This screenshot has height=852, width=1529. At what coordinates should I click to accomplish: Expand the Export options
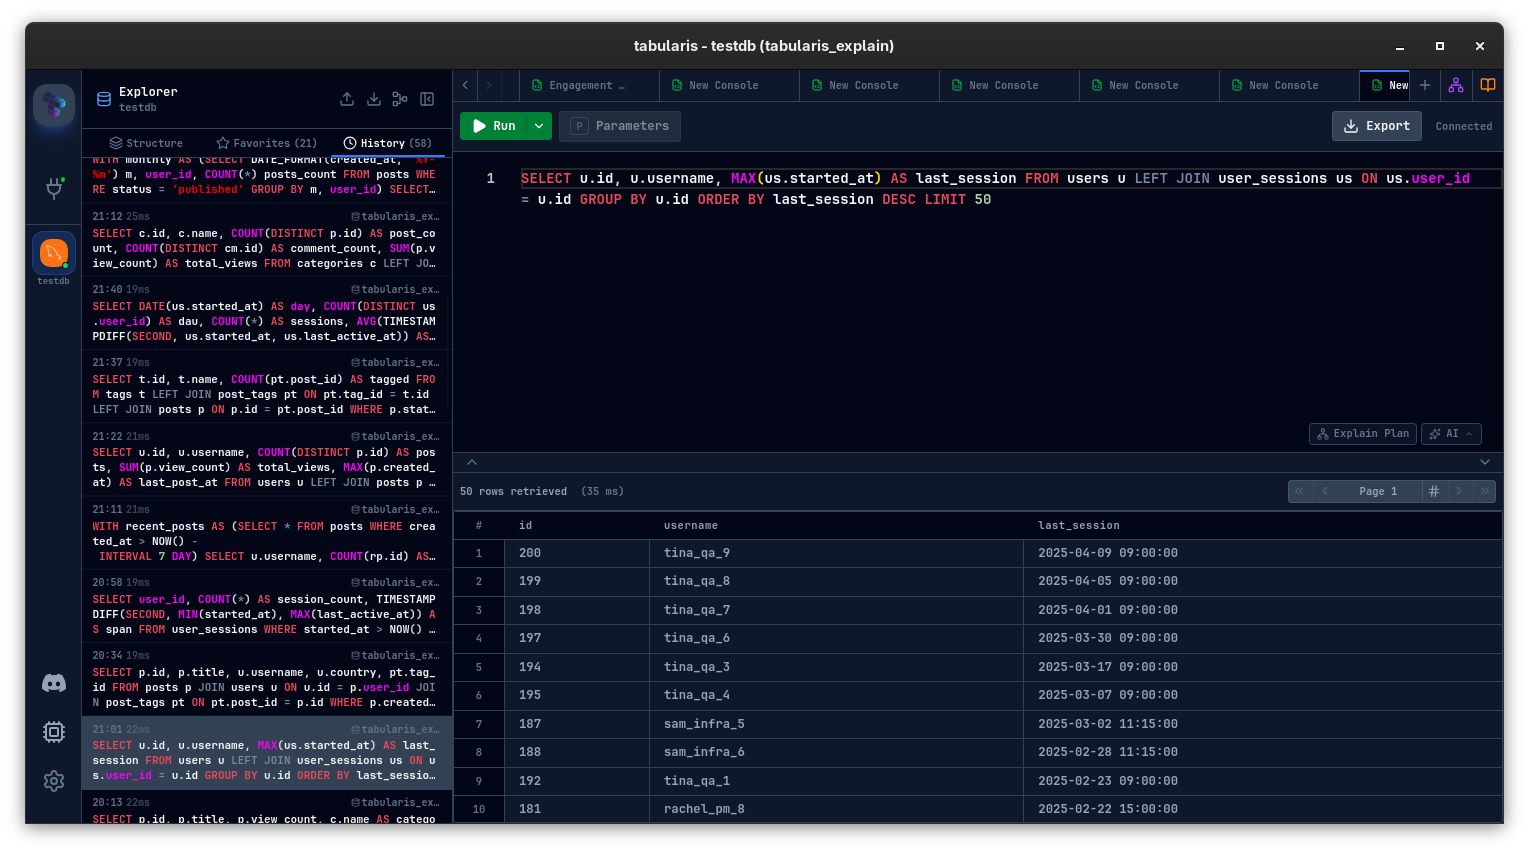click(x=1377, y=126)
